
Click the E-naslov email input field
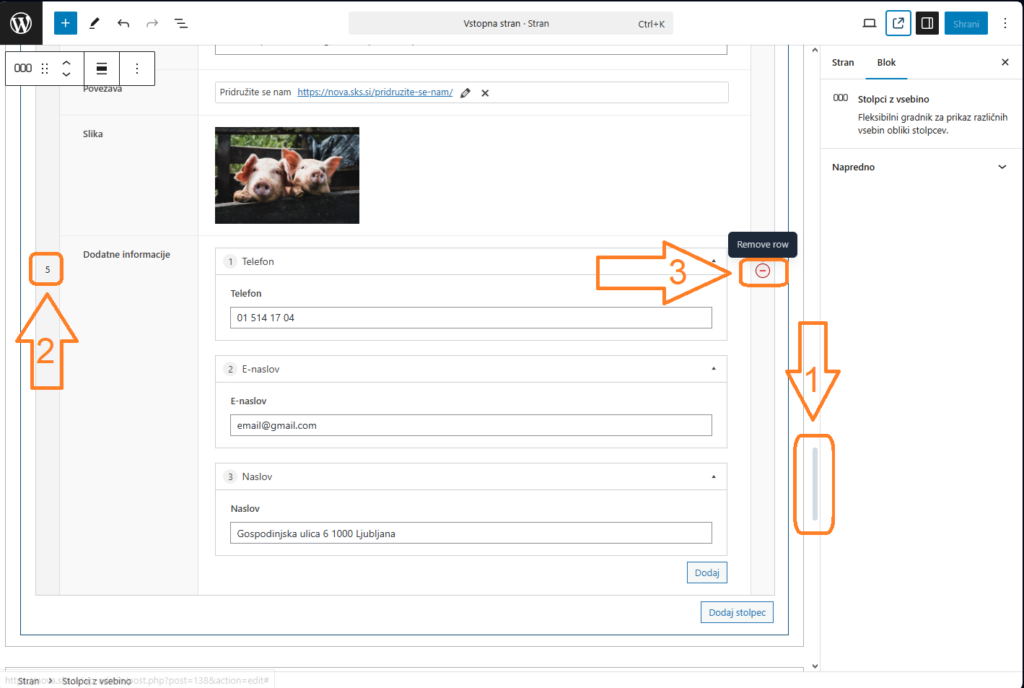pyautogui.click(x=470, y=425)
